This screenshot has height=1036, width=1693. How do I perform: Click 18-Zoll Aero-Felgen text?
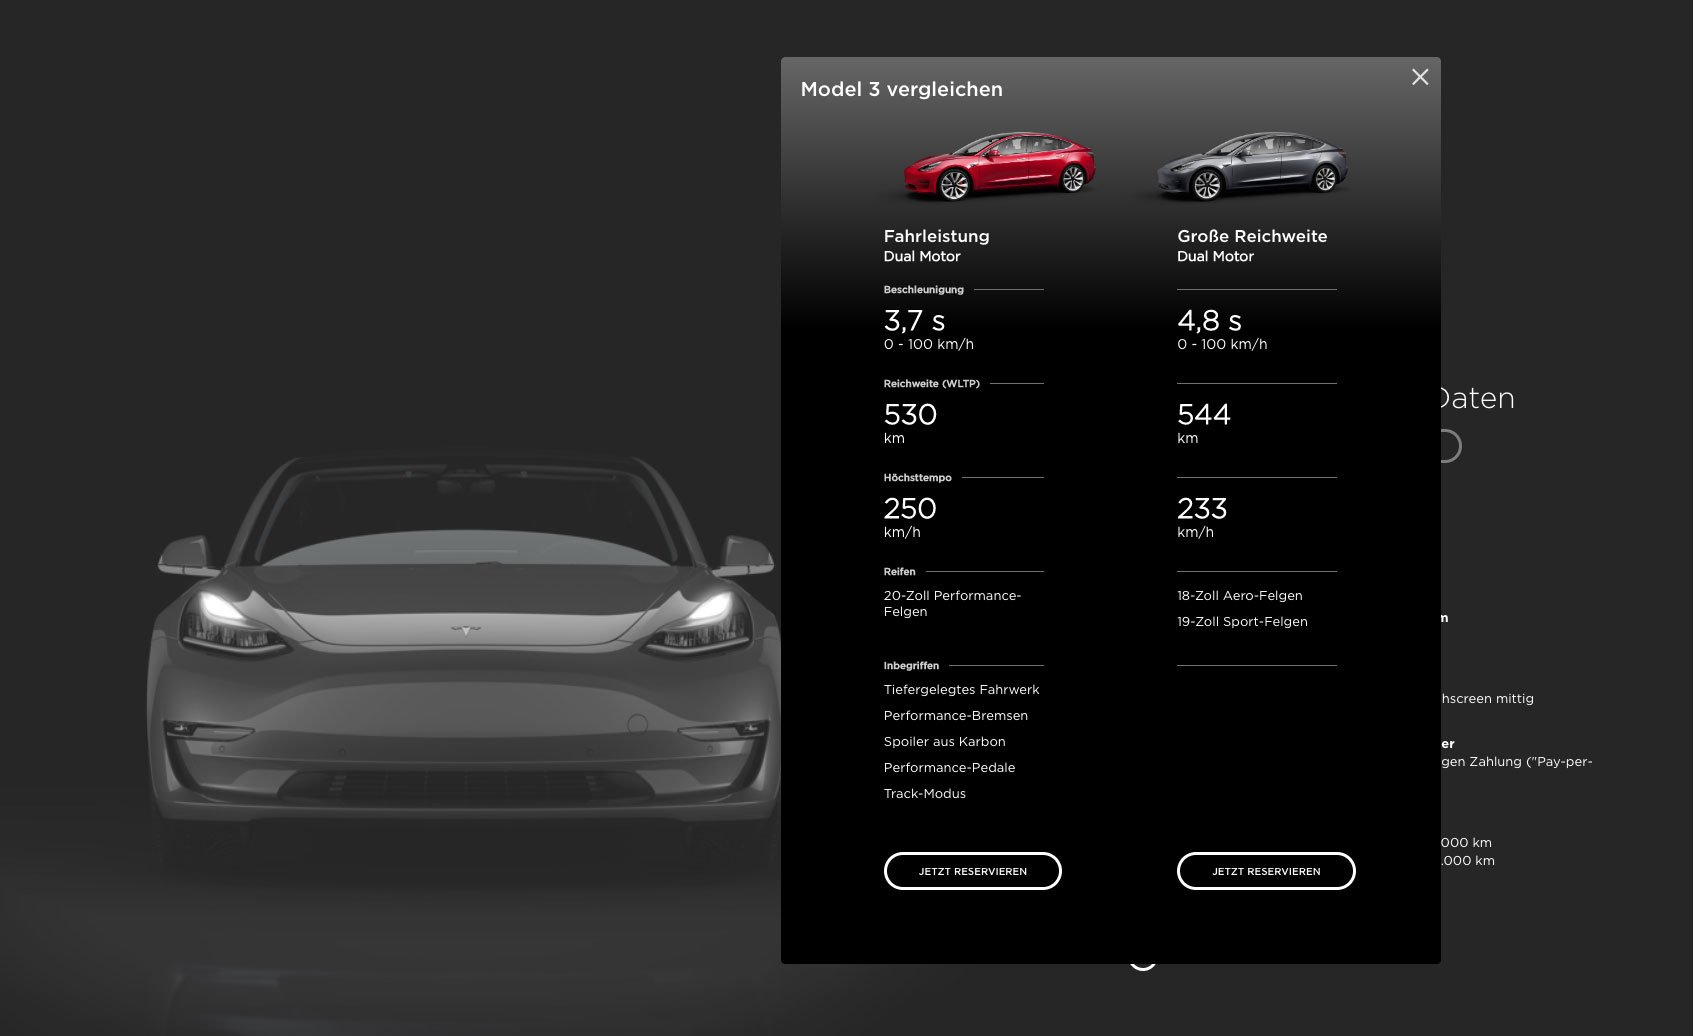coord(1239,595)
